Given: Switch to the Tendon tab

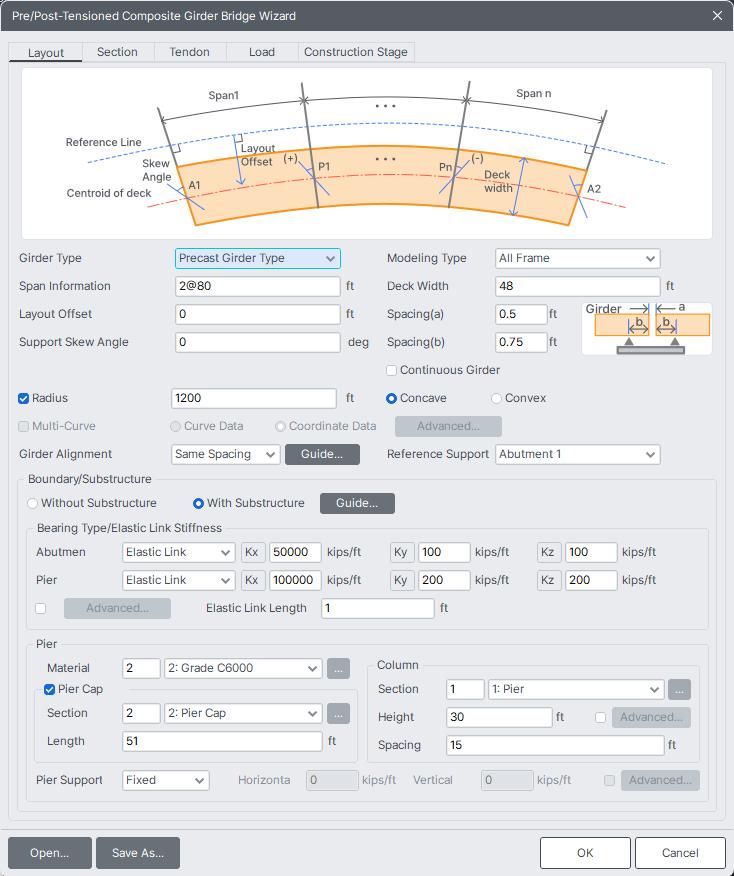Looking at the screenshot, I should (x=189, y=52).
